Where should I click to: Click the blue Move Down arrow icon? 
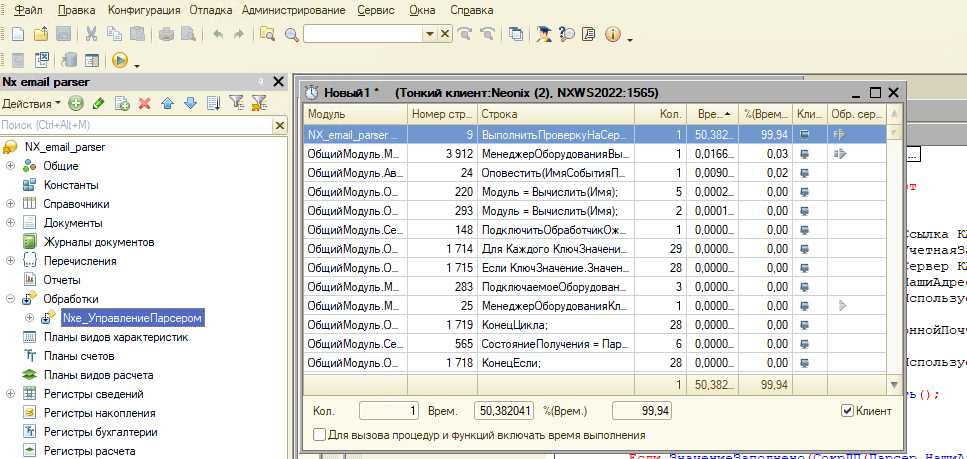(x=189, y=103)
